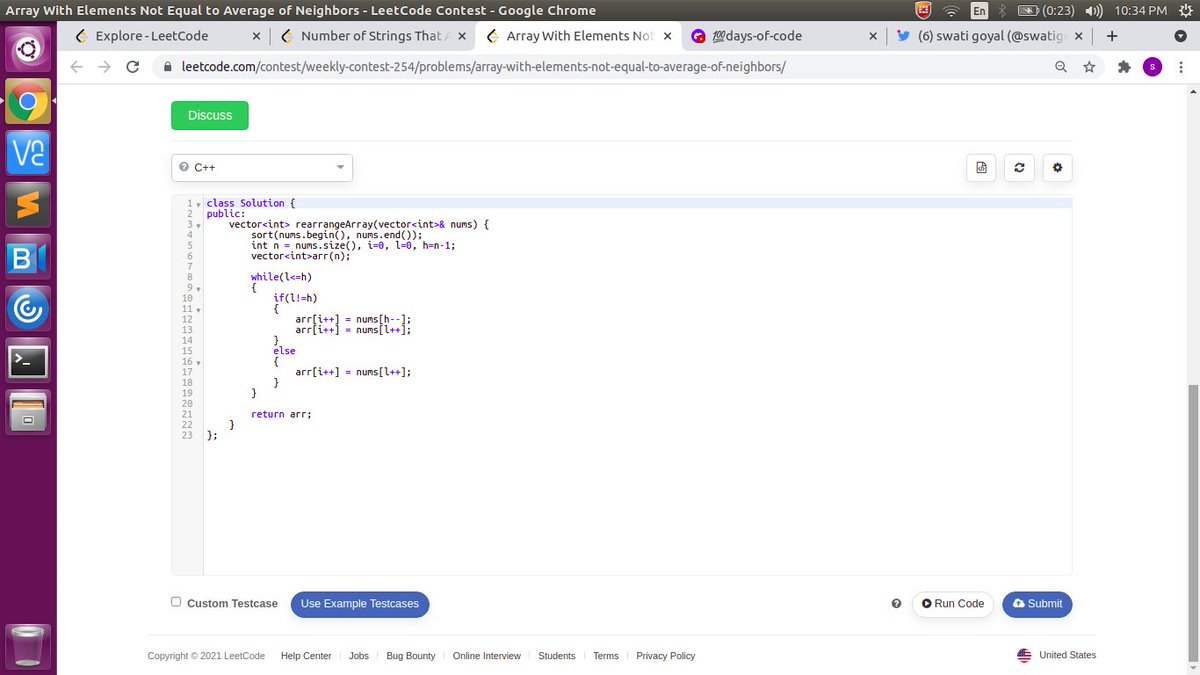Launch Terminal from the dock
1200x675 pixels.
28,362
